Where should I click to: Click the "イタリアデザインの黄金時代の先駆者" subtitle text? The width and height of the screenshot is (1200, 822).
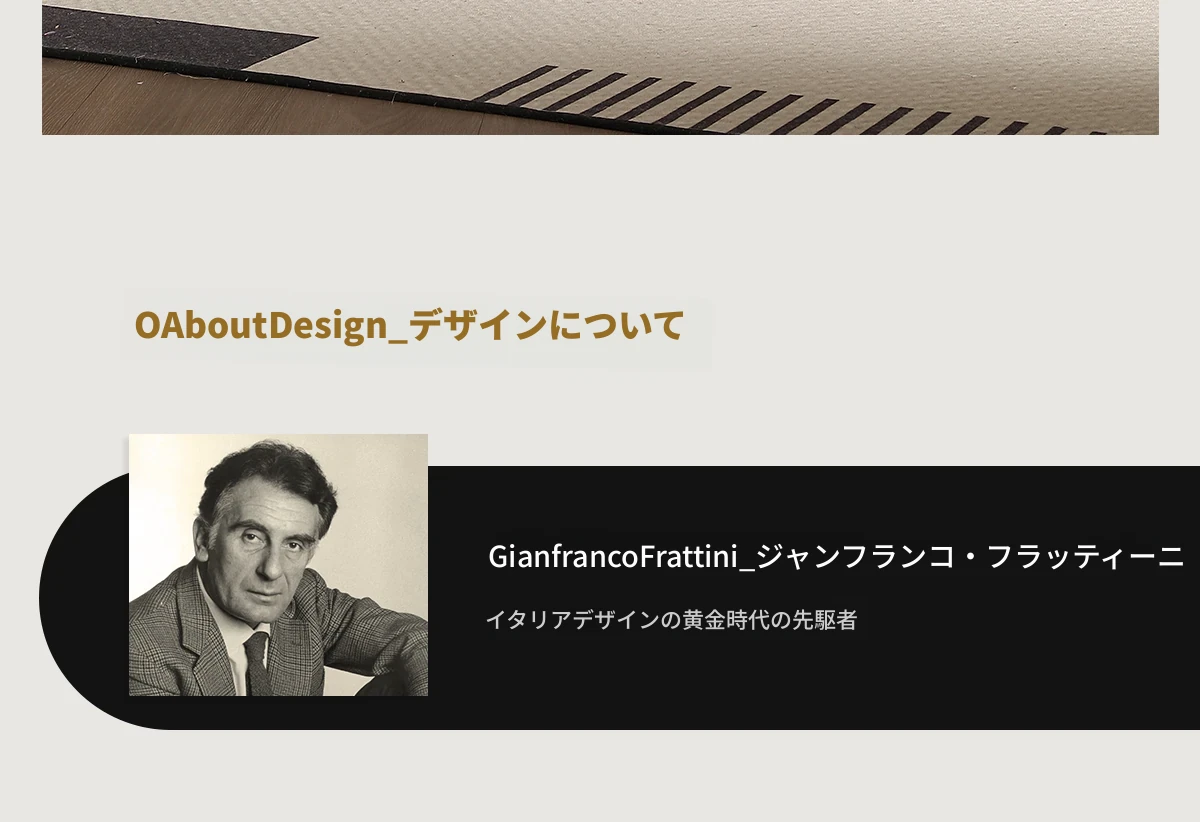click(671, 620)
